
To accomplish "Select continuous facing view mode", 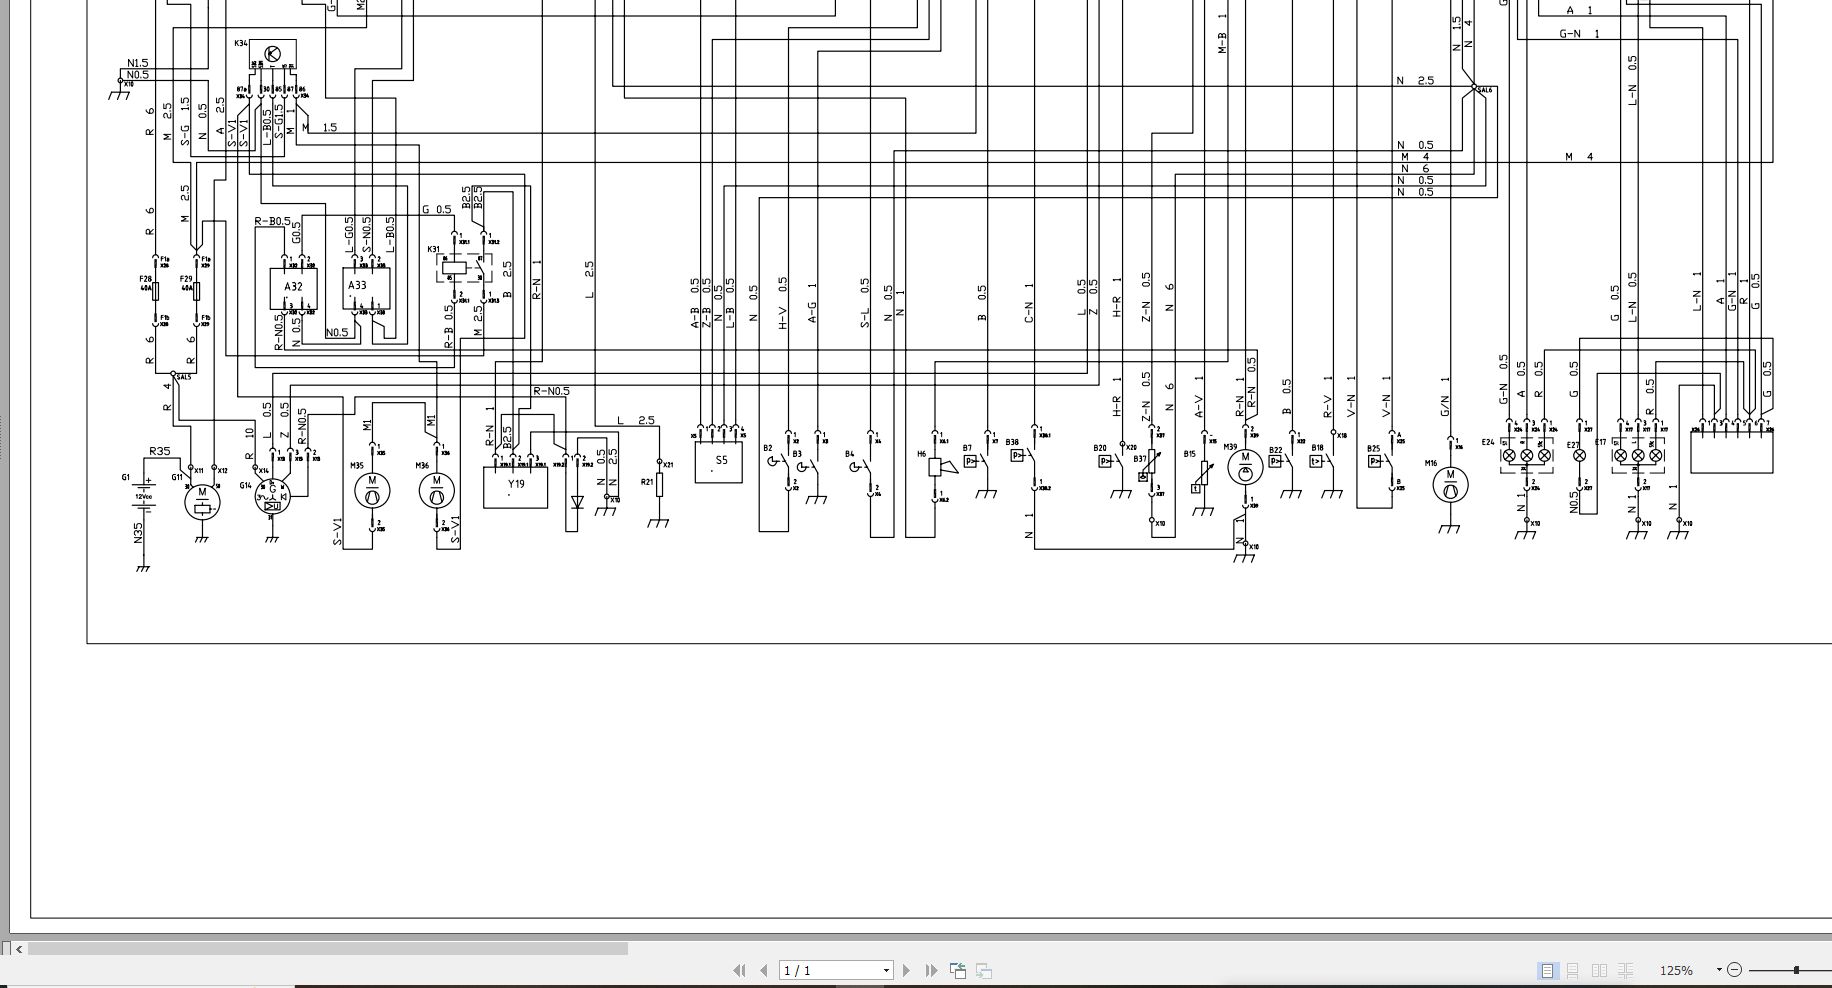I will [1625, 970].
